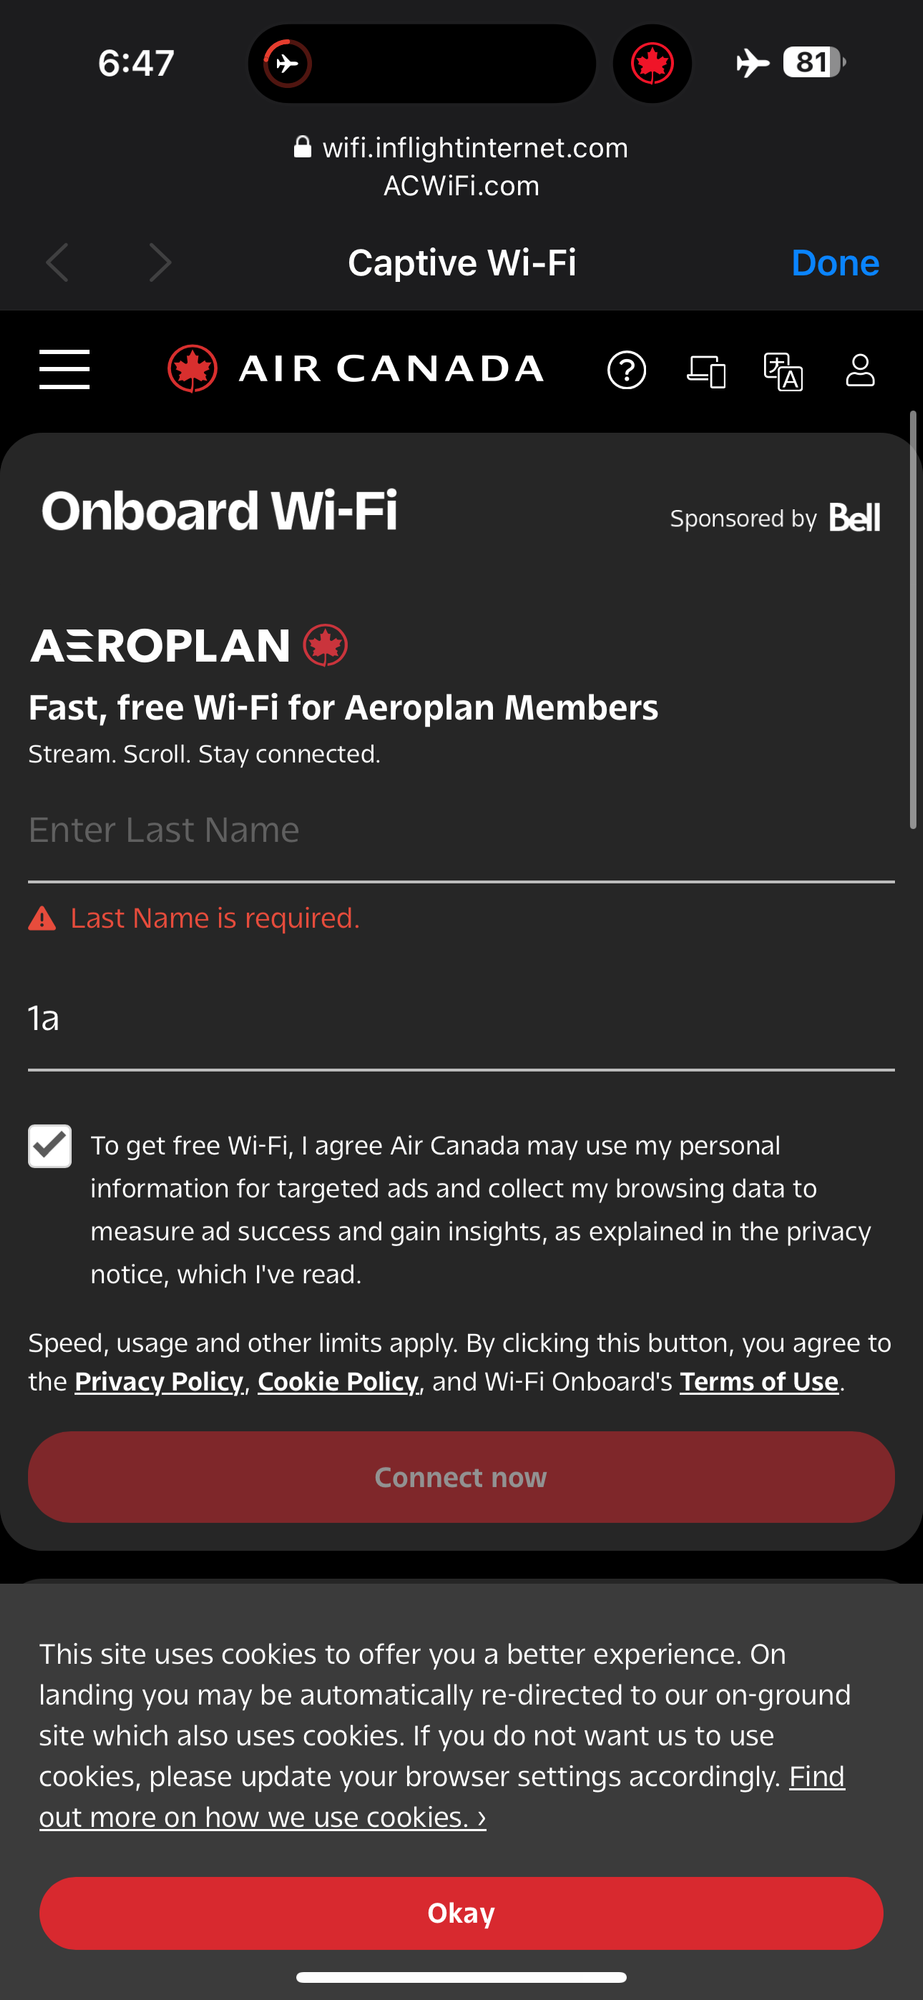Screen dimensions: 923x2000
Task: Tap the Air Canada maple leaf logo
Action: [x=193, y=369]
